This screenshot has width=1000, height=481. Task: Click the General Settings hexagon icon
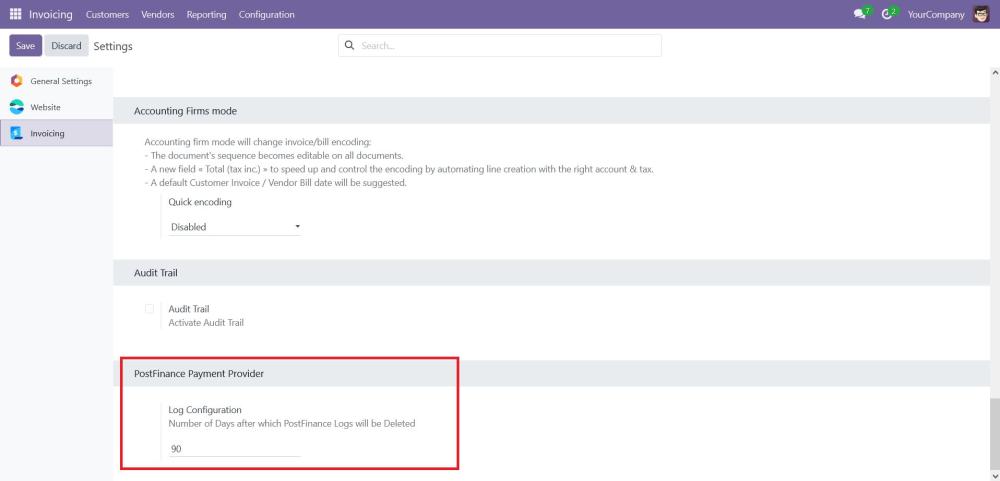point(16,81)
